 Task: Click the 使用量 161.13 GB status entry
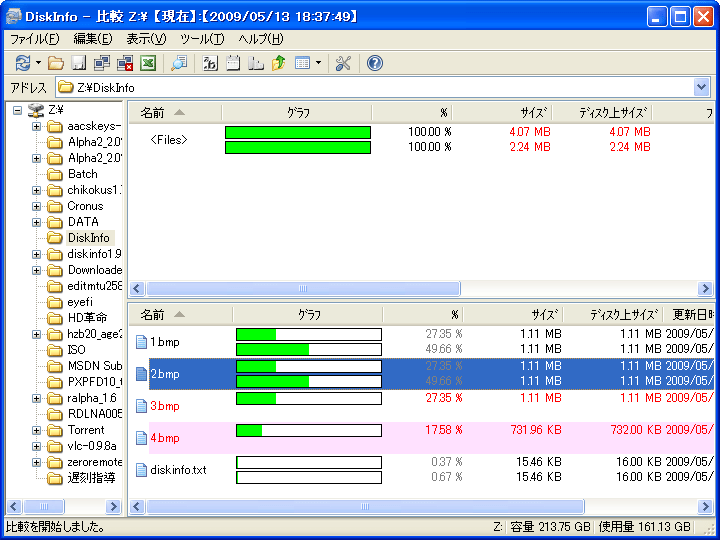point(644,527)
